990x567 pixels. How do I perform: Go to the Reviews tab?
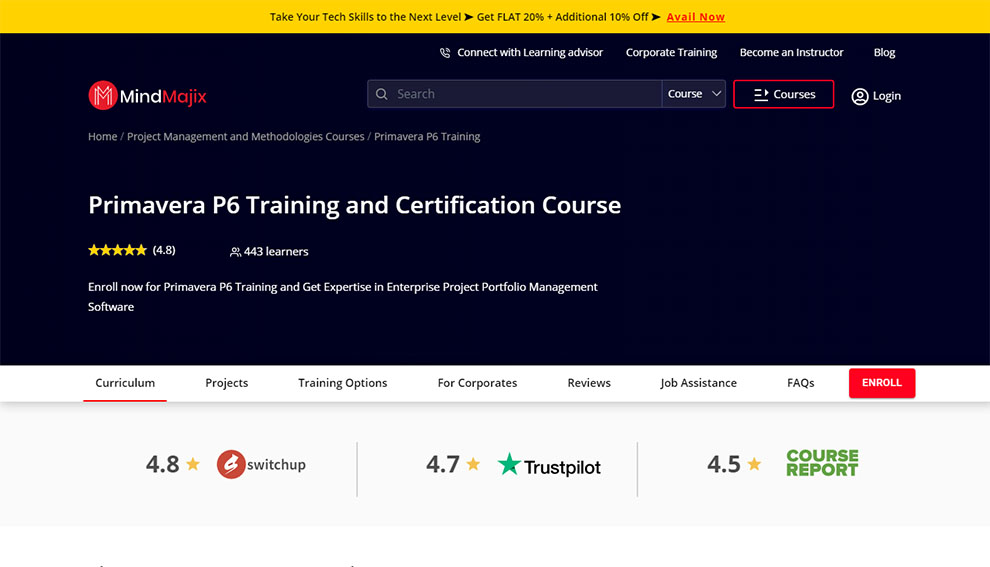[589, 383]
